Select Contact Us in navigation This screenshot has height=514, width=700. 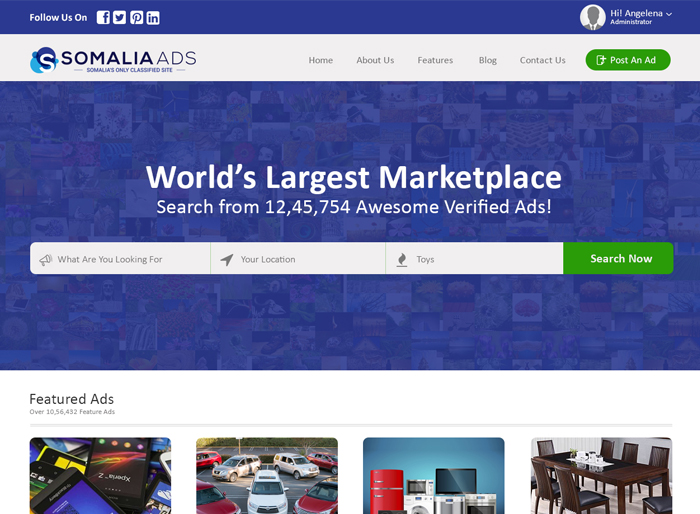pos(542,60)
